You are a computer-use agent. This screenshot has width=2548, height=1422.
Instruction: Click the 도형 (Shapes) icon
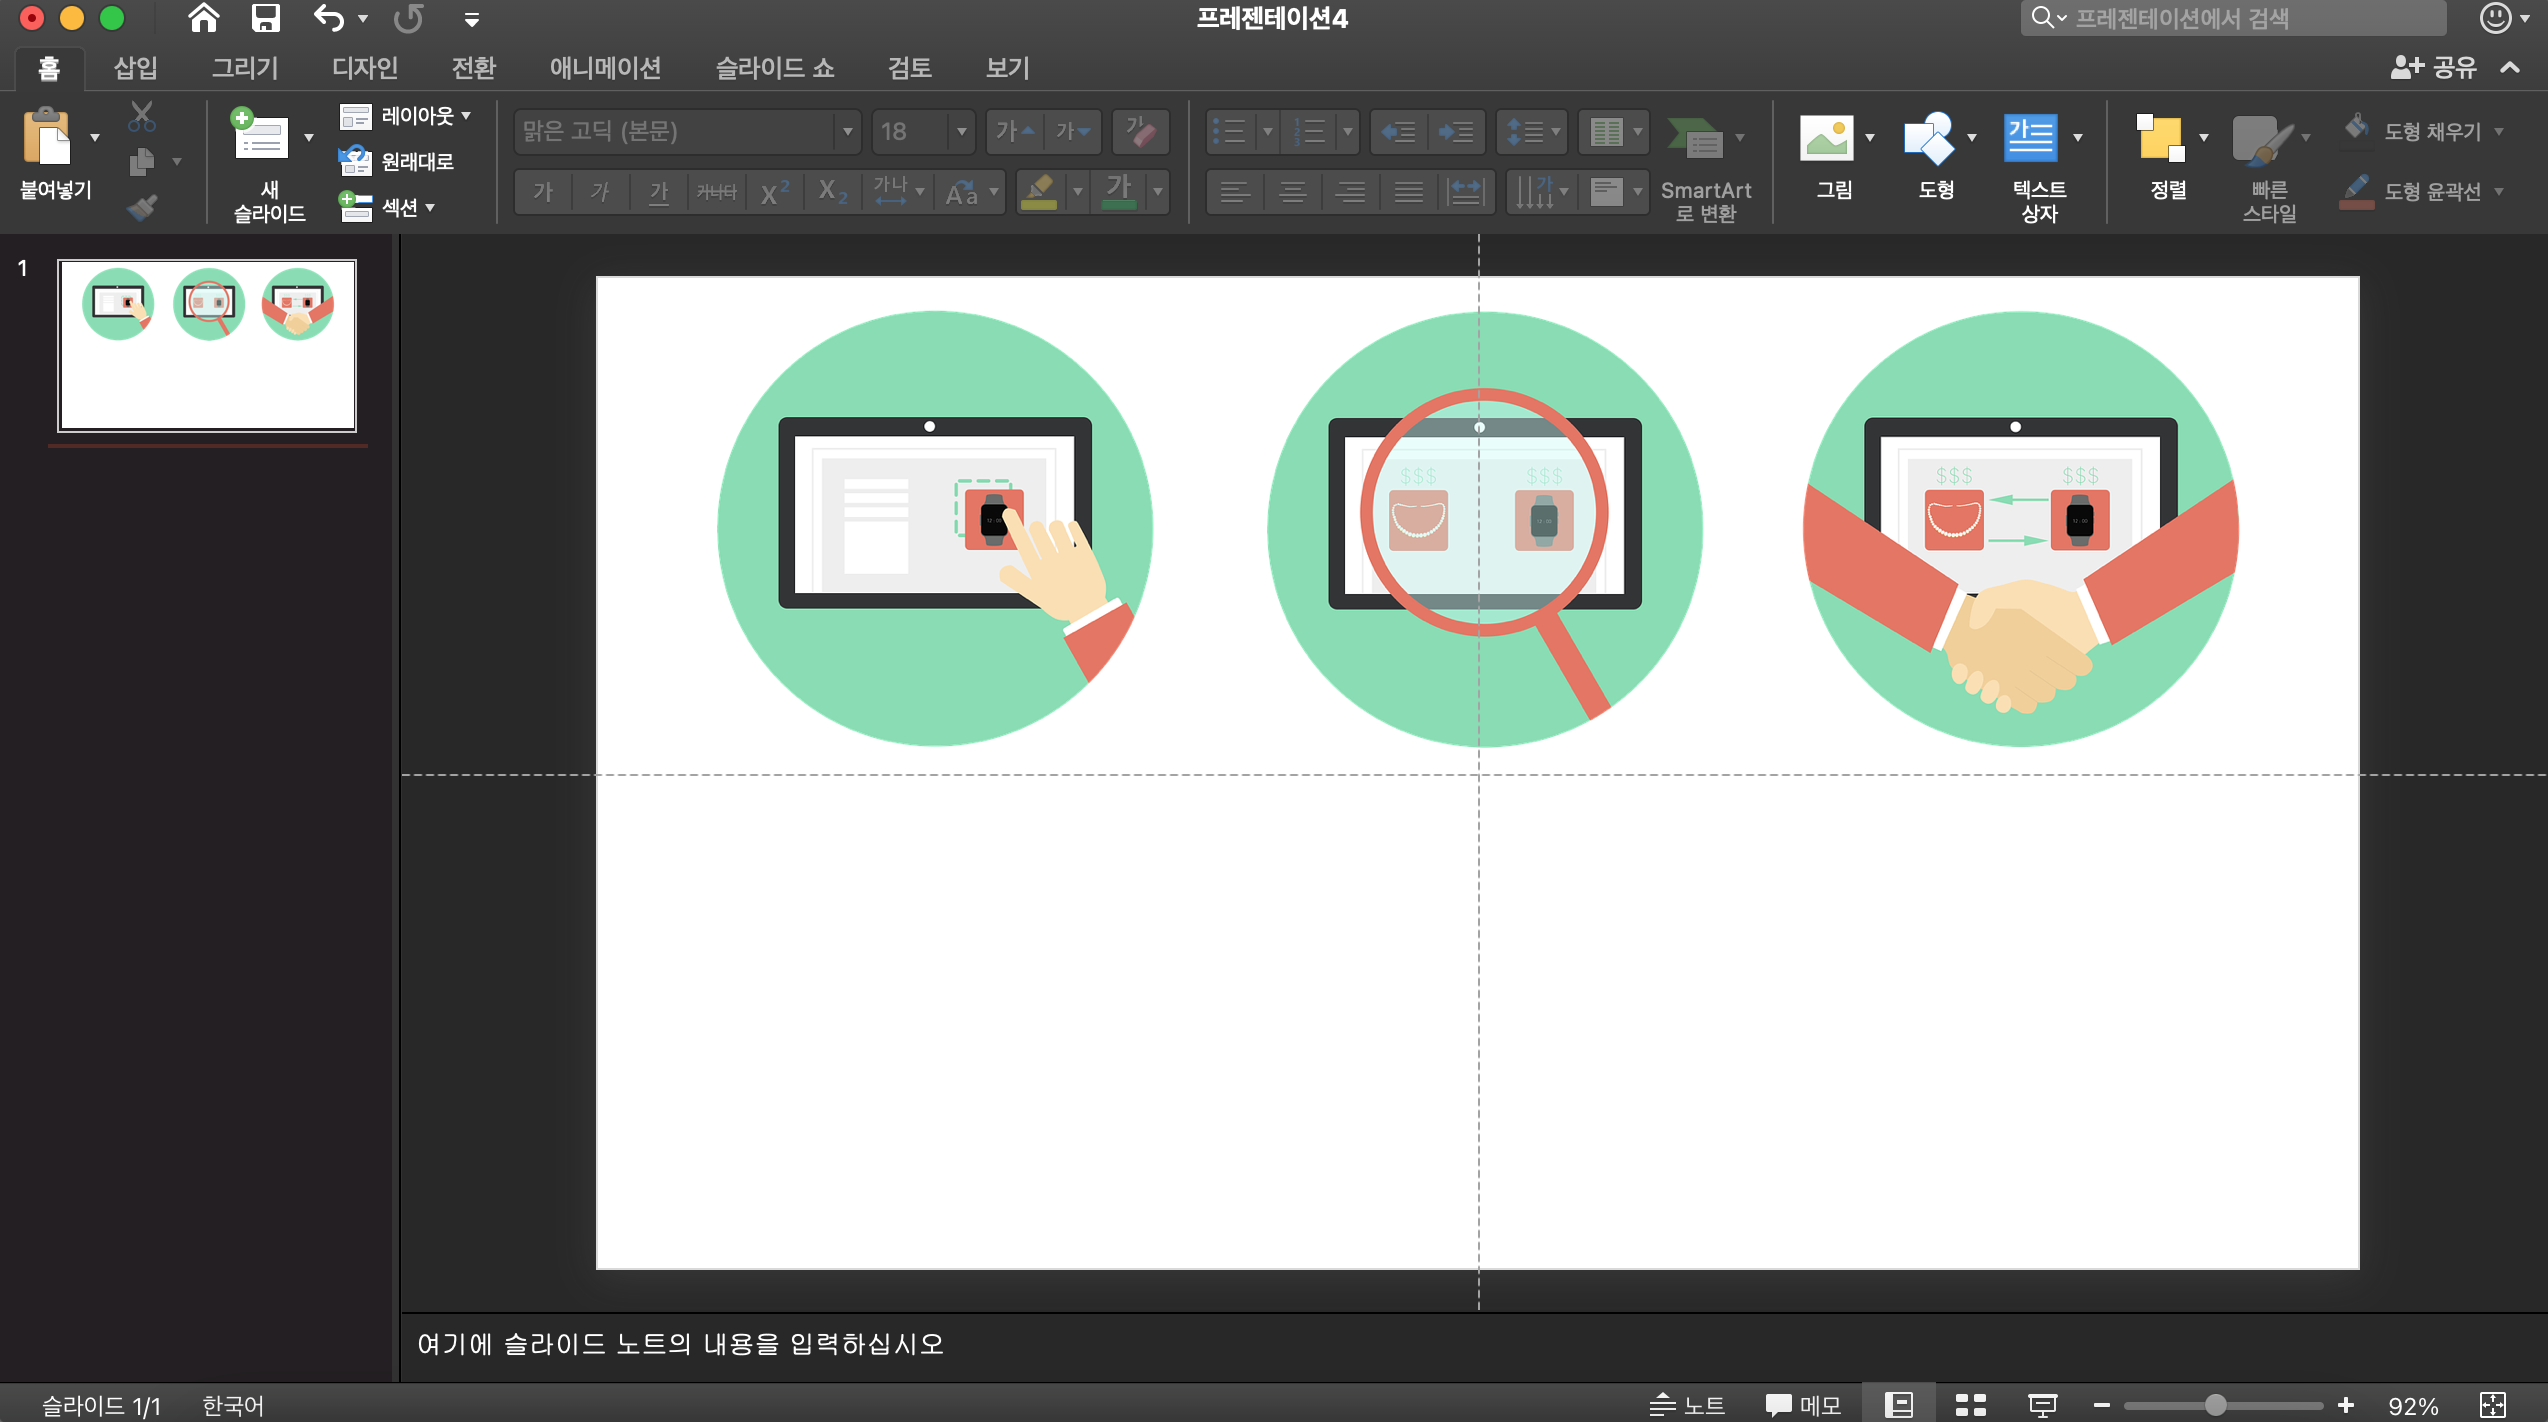[x=1928, y=139]
